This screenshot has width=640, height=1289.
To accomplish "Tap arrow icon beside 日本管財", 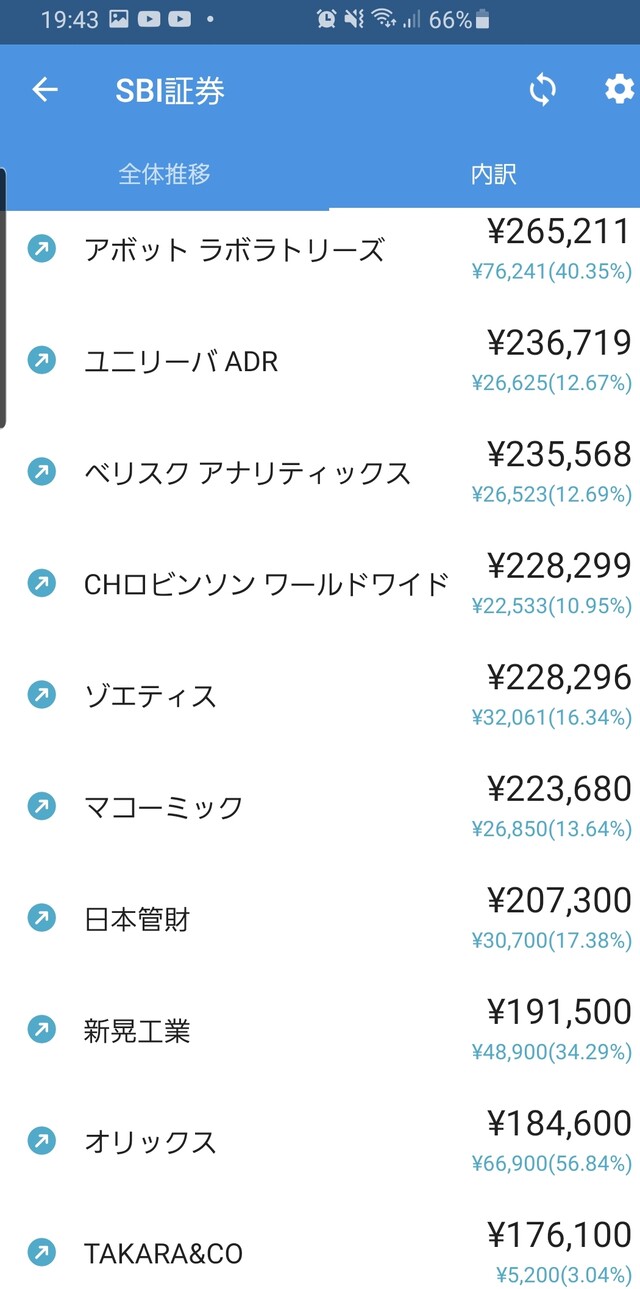I will (x=41, y=917).
